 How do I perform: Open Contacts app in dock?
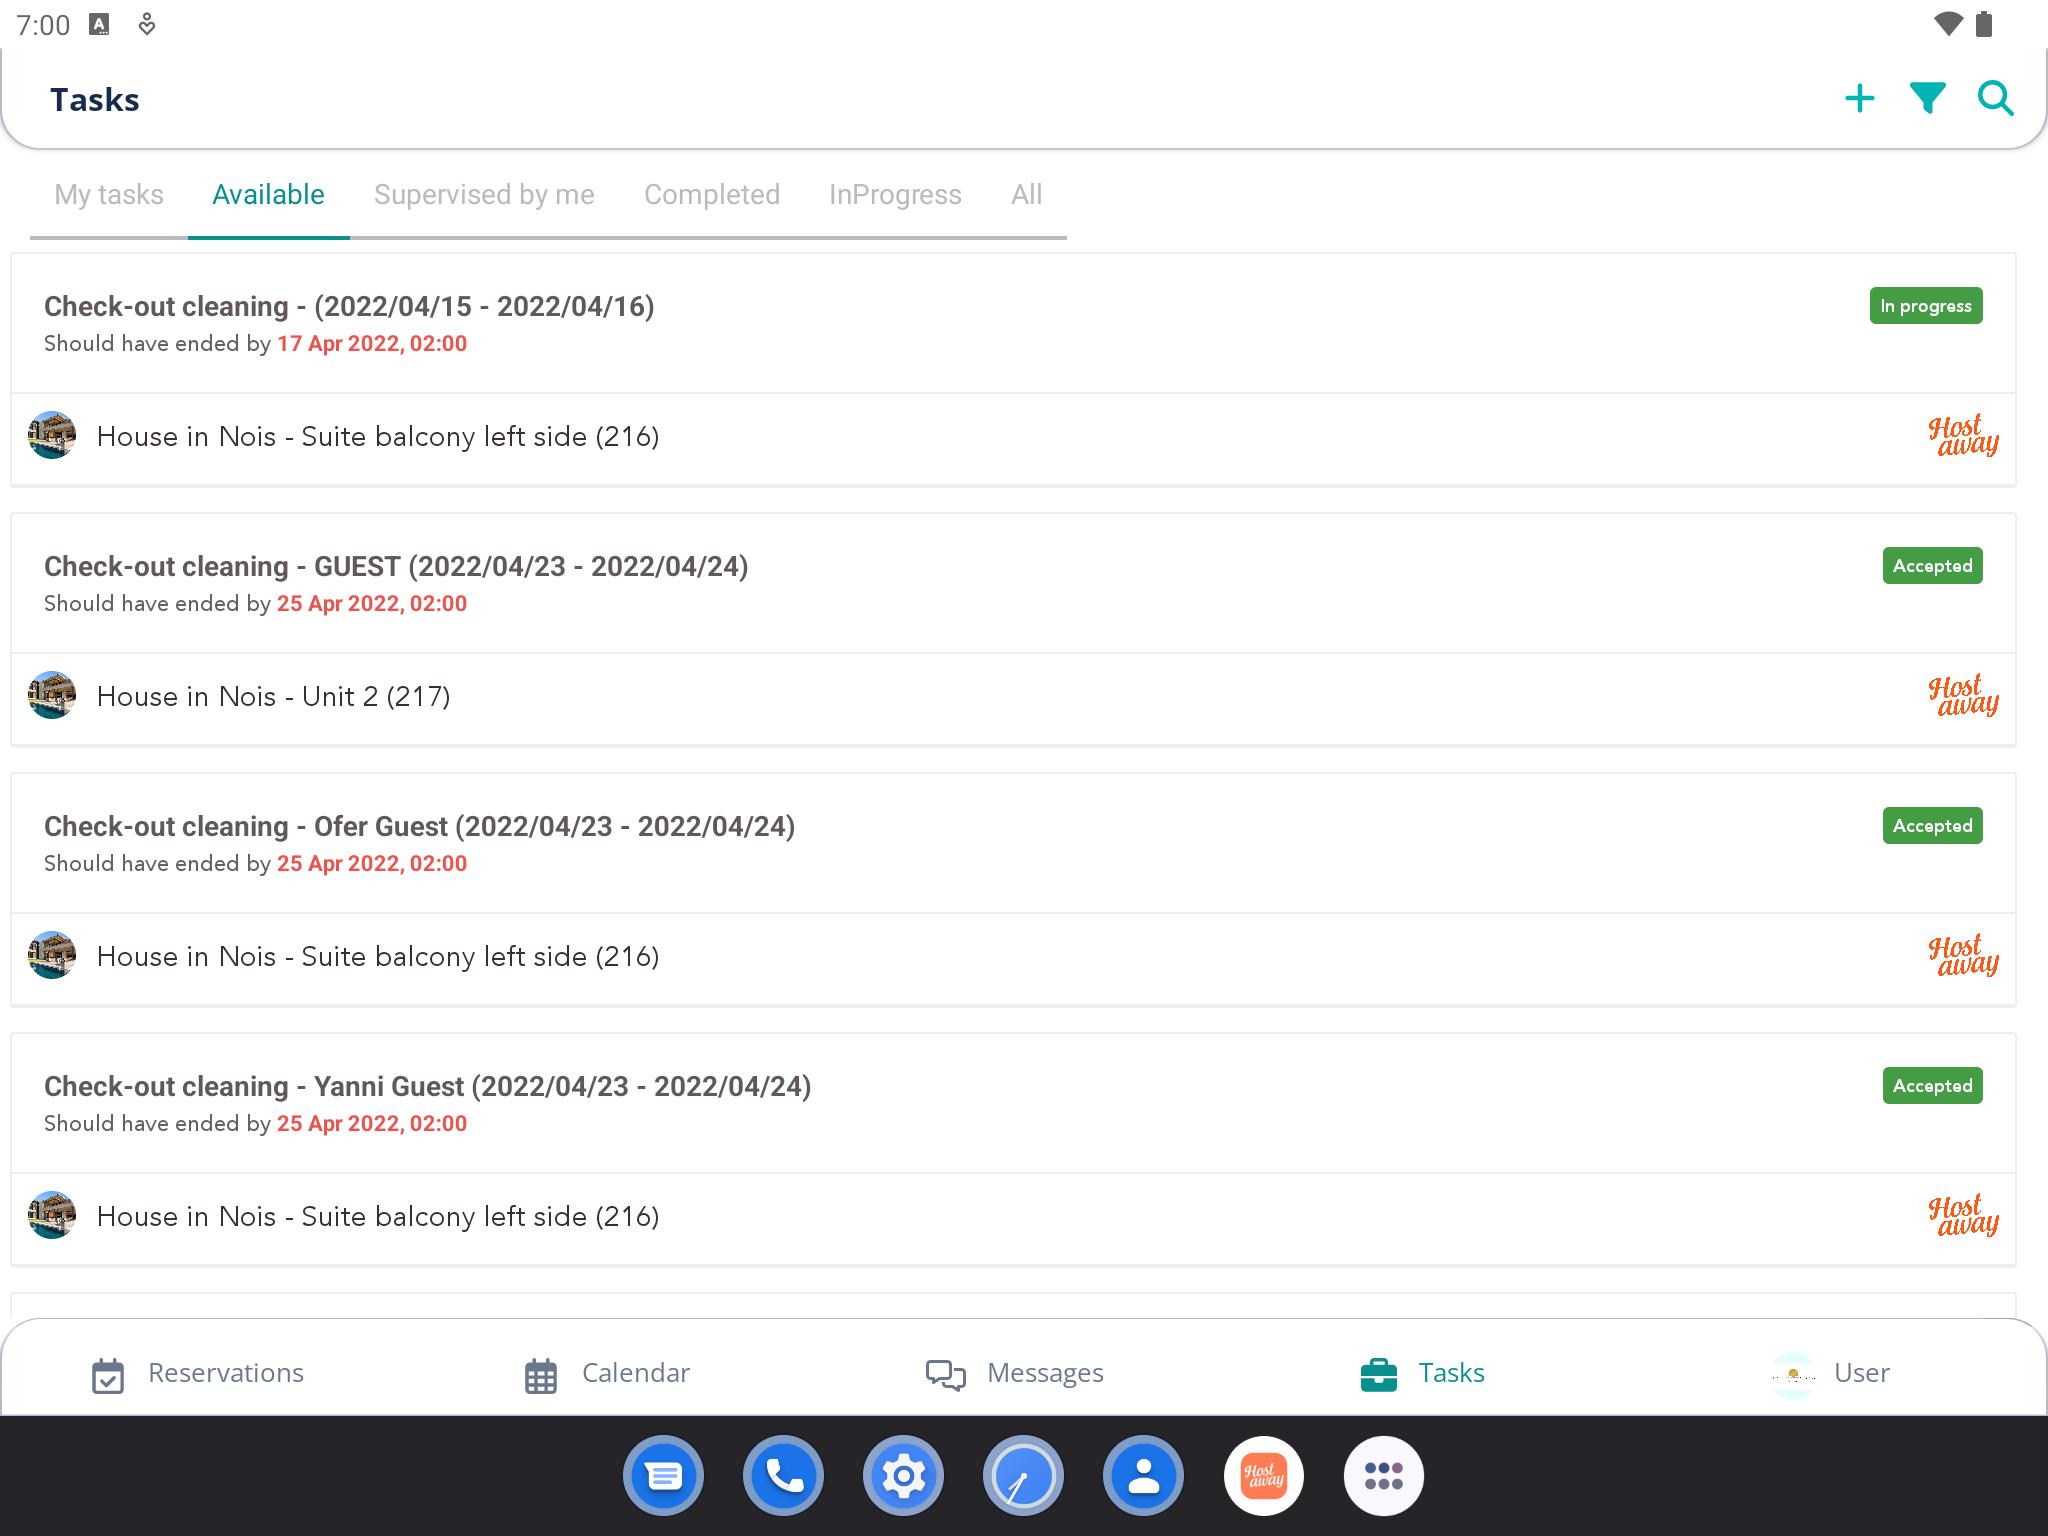click(x=1143, y=1476)
